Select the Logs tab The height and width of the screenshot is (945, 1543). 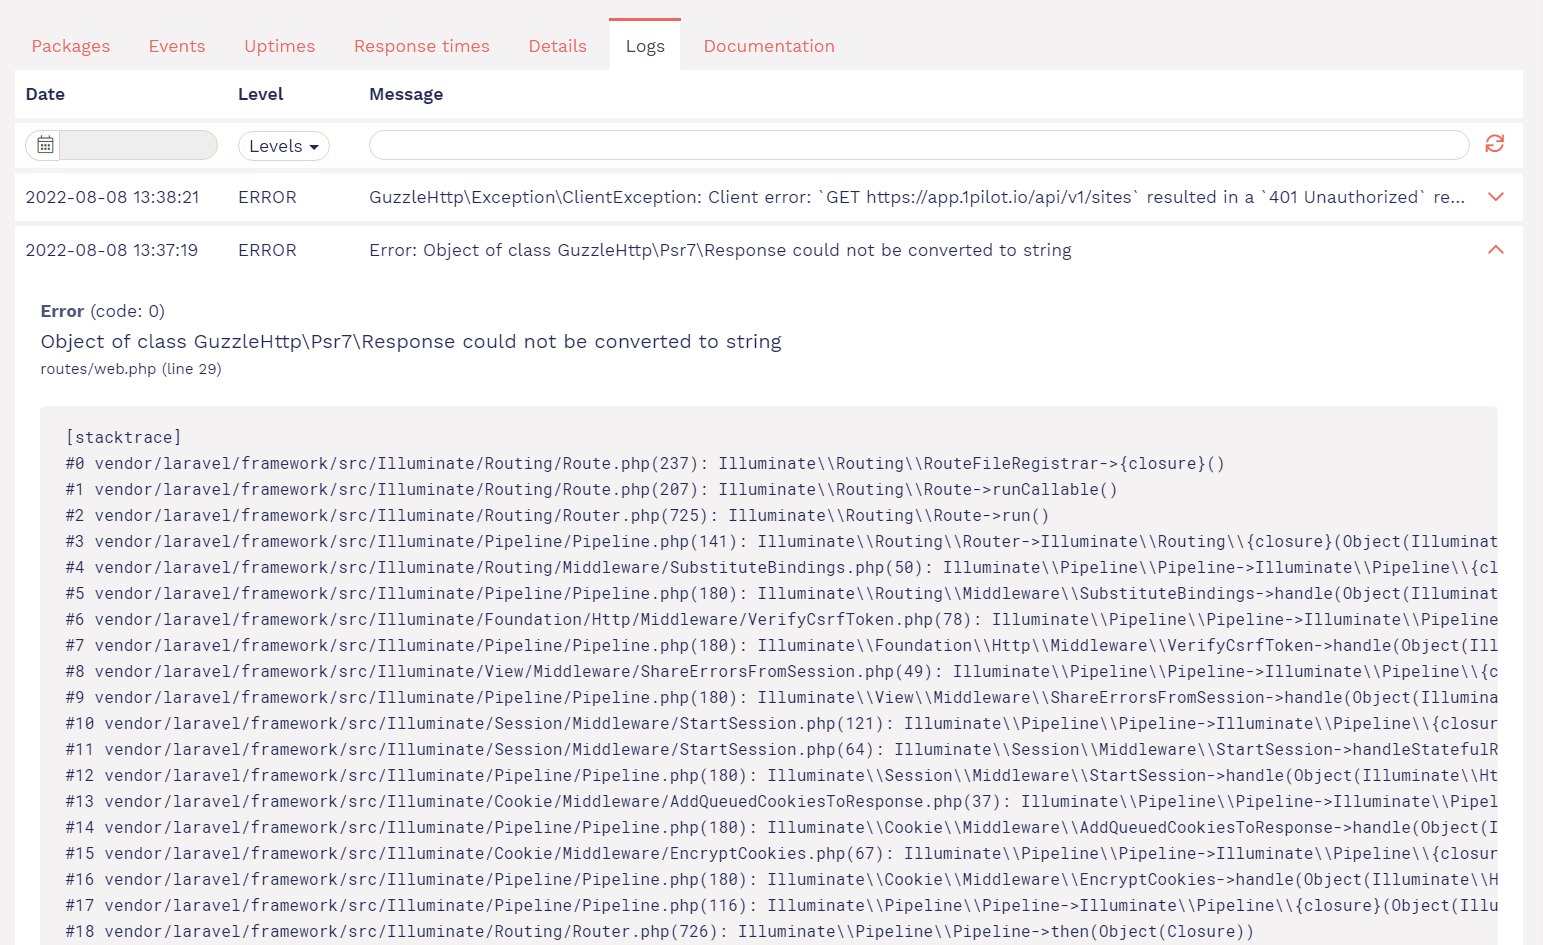pos(645,46)
